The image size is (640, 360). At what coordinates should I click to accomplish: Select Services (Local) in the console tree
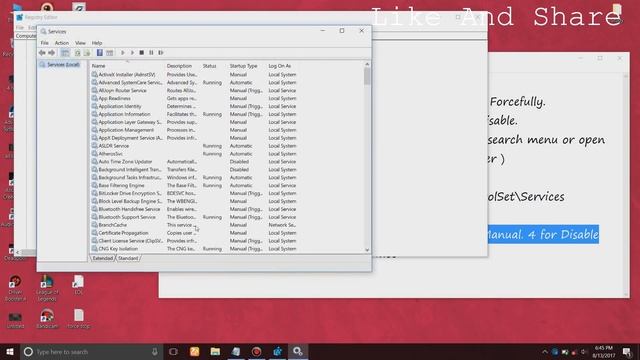coord(60,64)
